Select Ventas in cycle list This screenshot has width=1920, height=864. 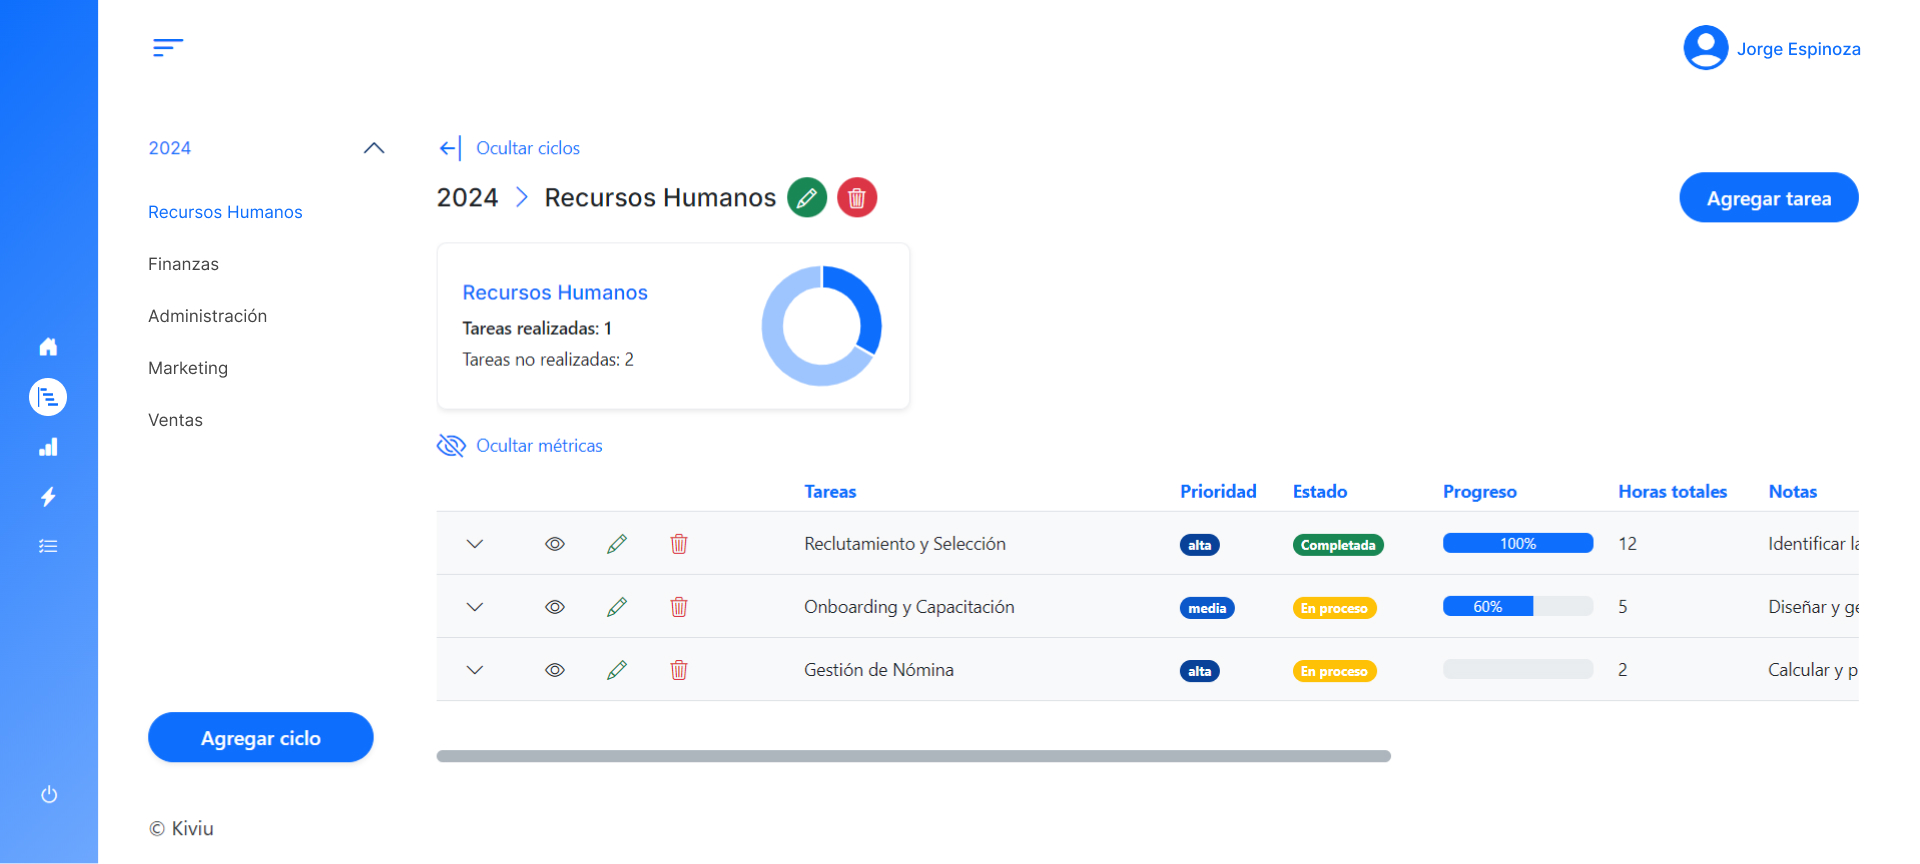pos(175,420)
